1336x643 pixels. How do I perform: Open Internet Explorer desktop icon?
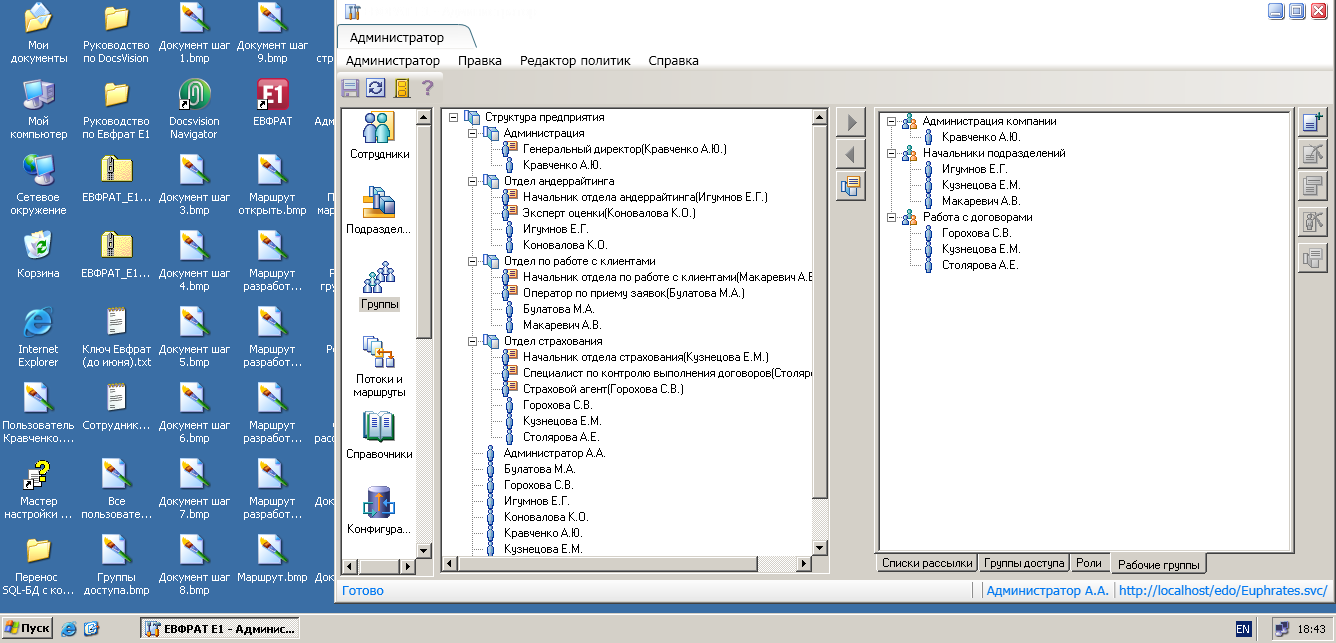tap(38, 338)
